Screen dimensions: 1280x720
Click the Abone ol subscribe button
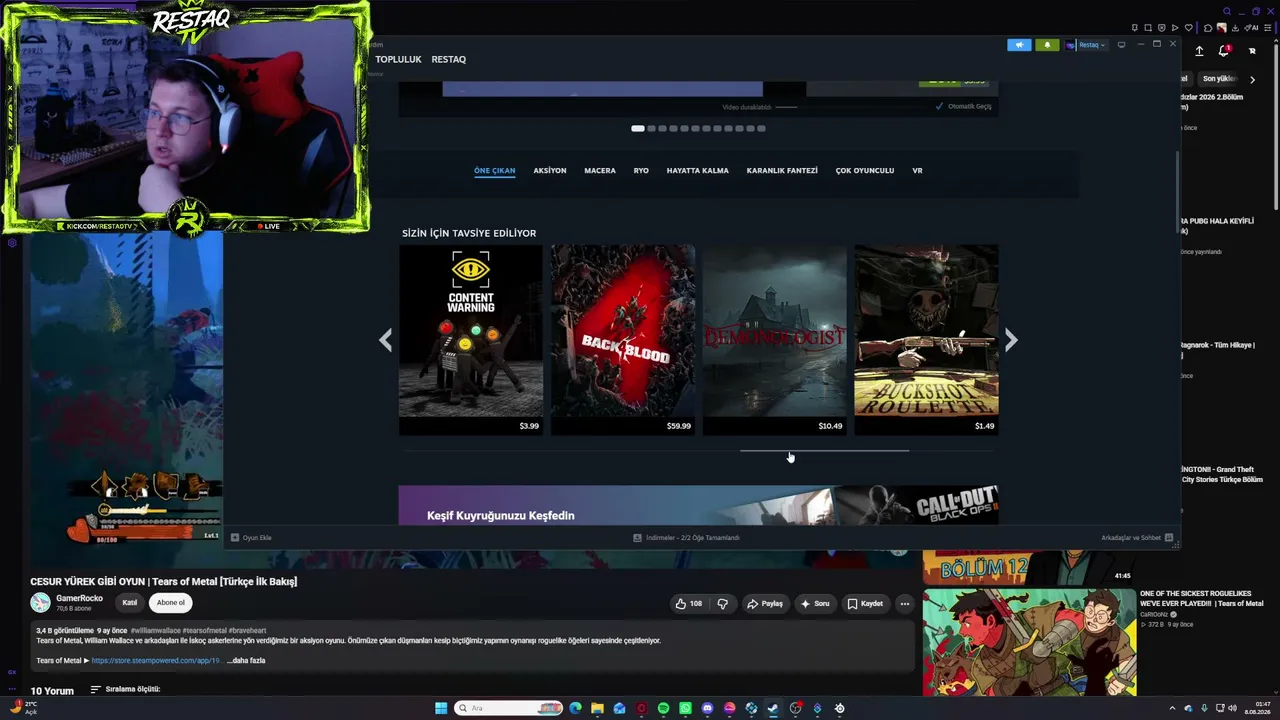pos(171,603)
